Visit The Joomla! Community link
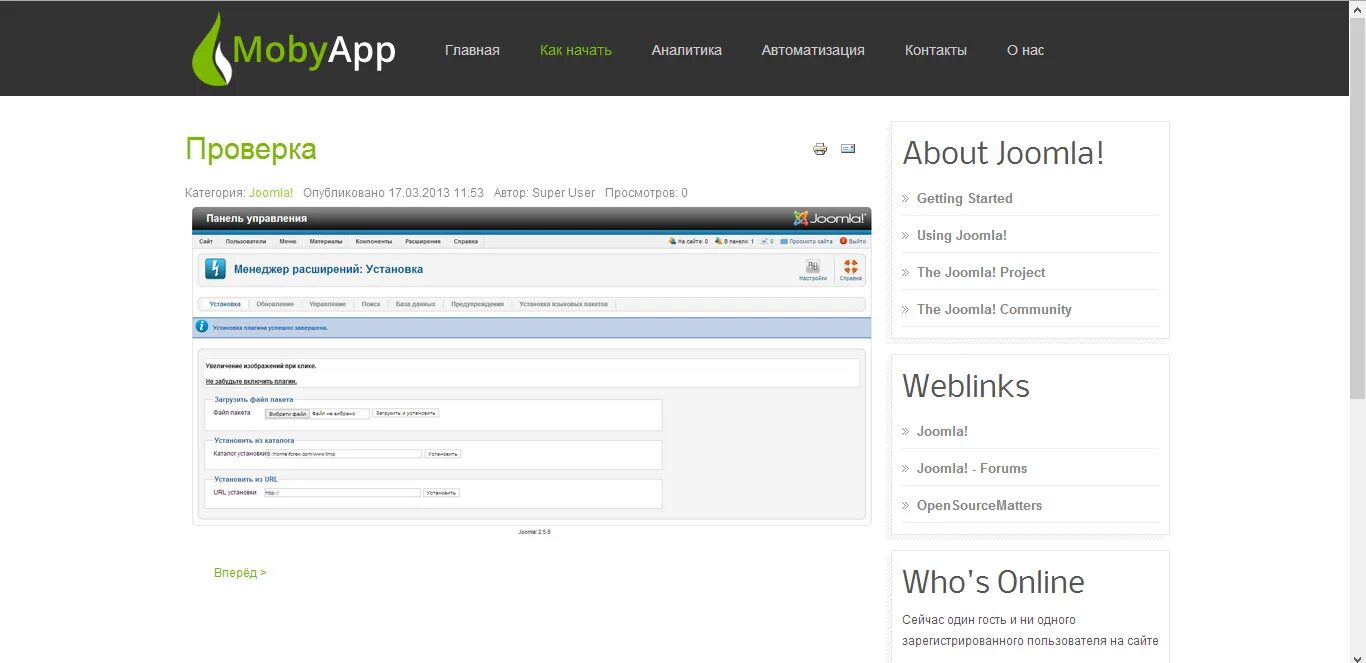Viewport: 1366px width, 663px height. tap(994, 309)
